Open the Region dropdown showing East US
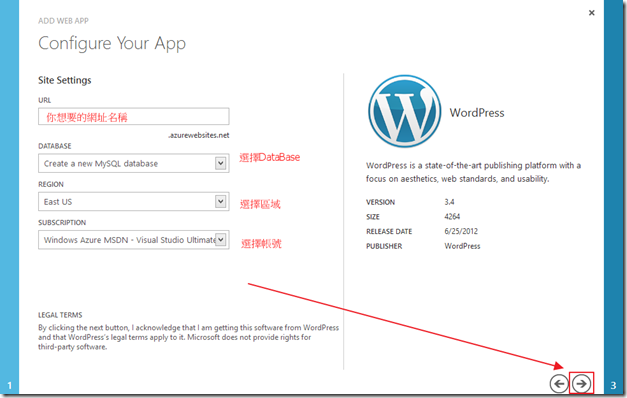Screen dimensions: 627x398 [134, 202]
